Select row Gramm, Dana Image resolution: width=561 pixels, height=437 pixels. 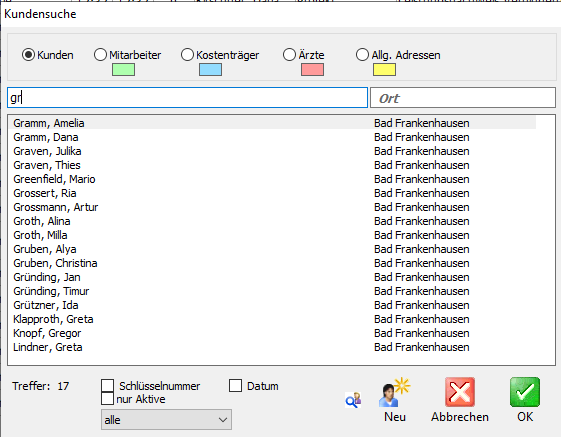[273, 137]
